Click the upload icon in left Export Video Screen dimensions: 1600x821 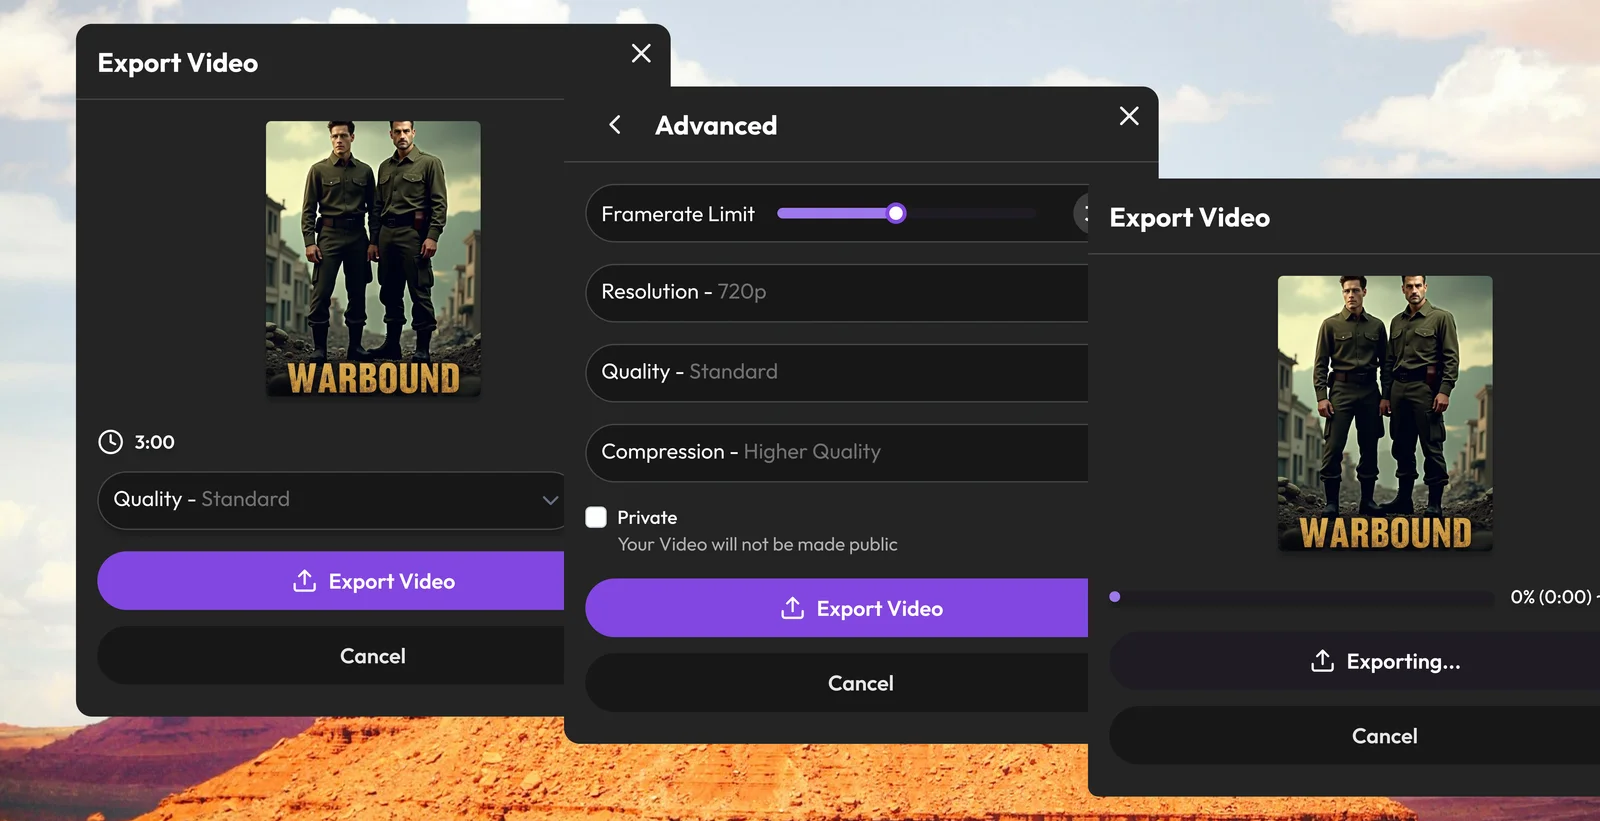pyautogui.click(x=305, y=581)
